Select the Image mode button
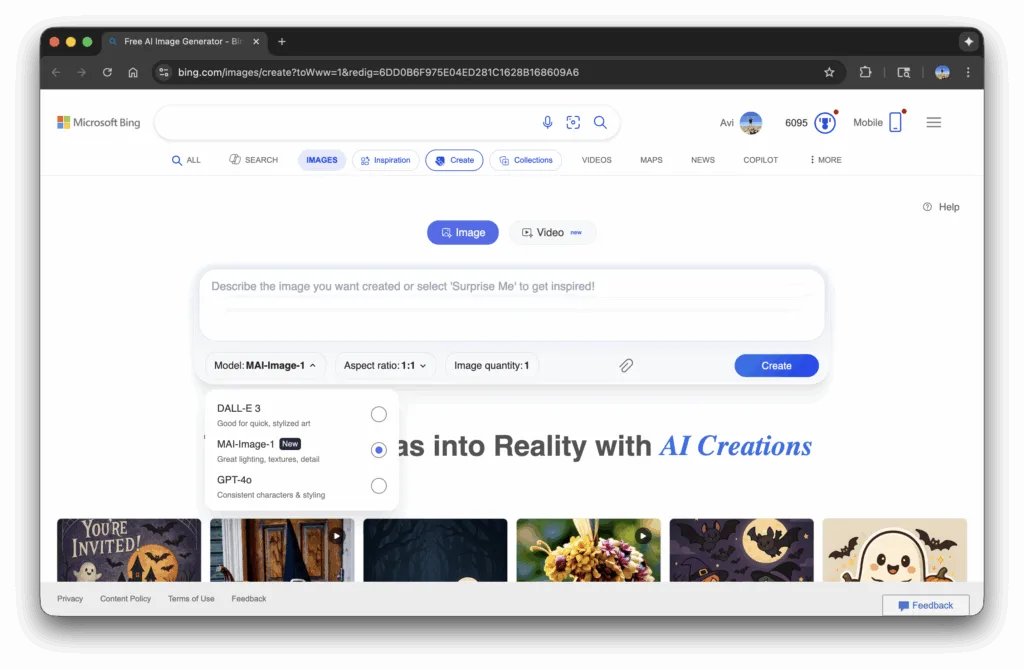Image resolution: width=1024 pixels, height=669 pixels. 463,233
